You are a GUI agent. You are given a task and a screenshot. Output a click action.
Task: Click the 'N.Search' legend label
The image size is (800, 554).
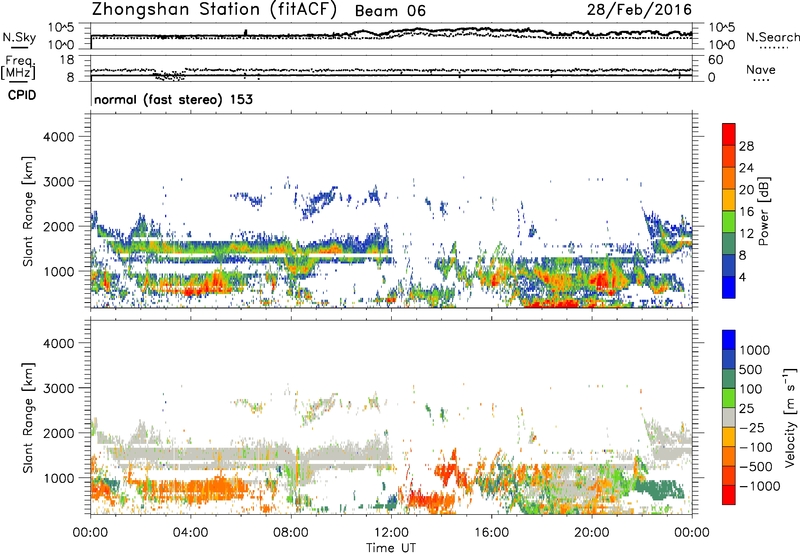pos(772,37)
